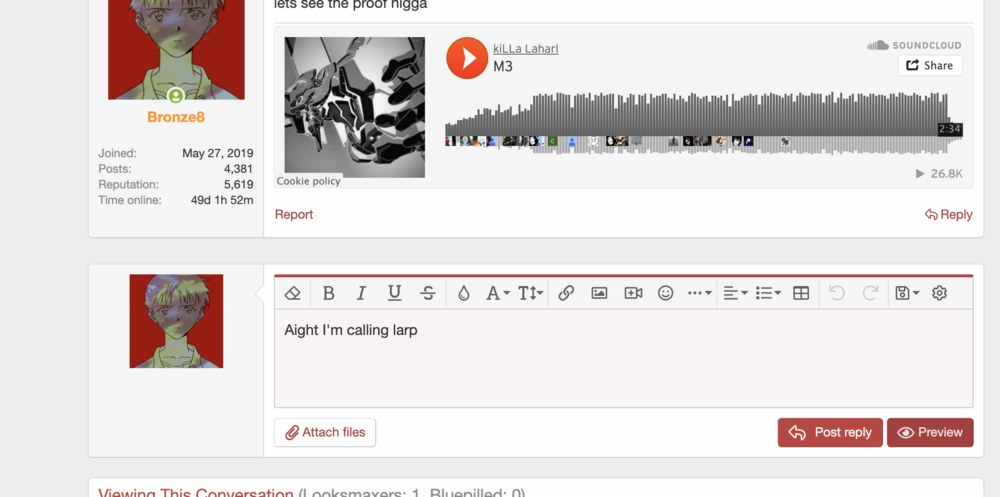Click the SoundCloud Share button
This screenshot has height=497, width=1000.
930,65
